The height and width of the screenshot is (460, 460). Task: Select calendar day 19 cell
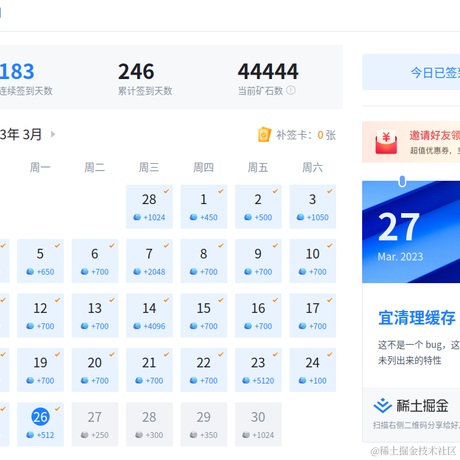(x=40, y=370)
